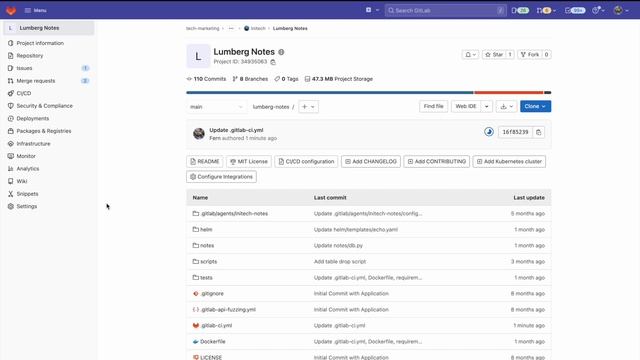Viewport: 640px width, 360px height.
Task: Open notification bell dropdown
Action: coord(470,54)
